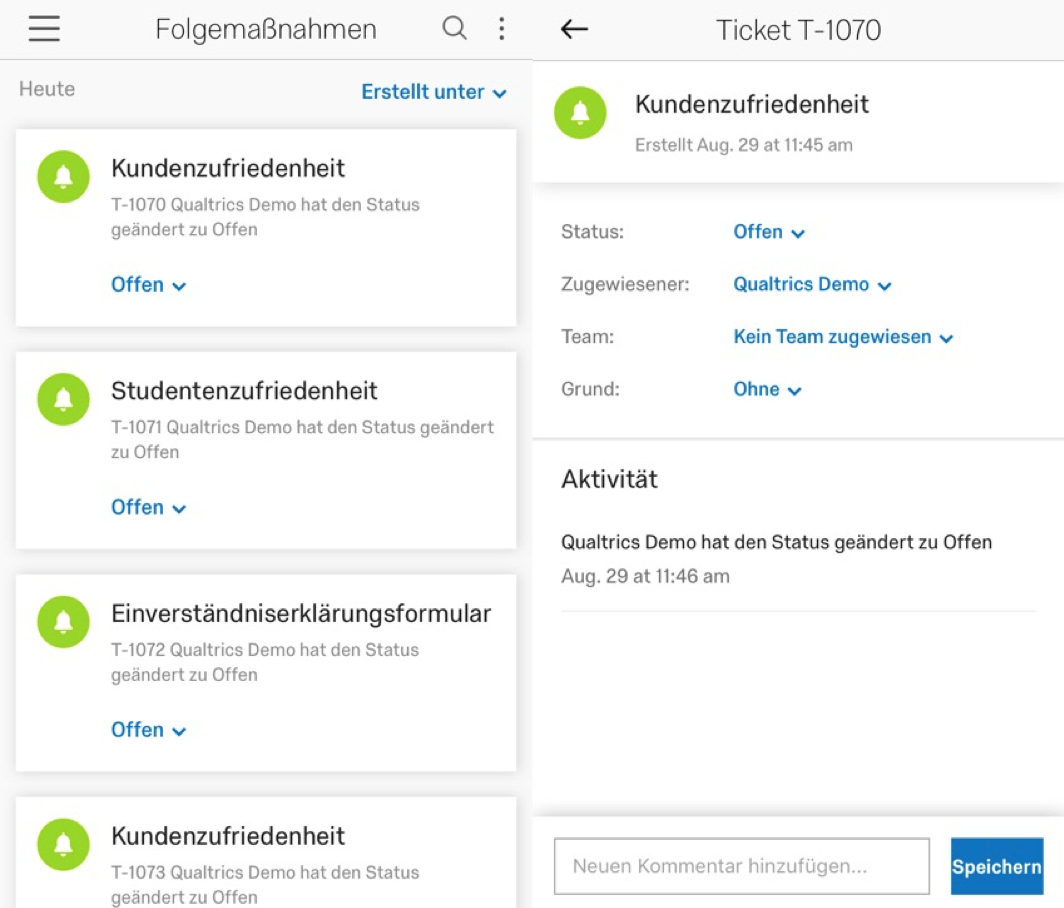Screen dimensions: 1064x908
Task: Open the 'Erstellt unter' sort dropdown
Action: [434, 92]
